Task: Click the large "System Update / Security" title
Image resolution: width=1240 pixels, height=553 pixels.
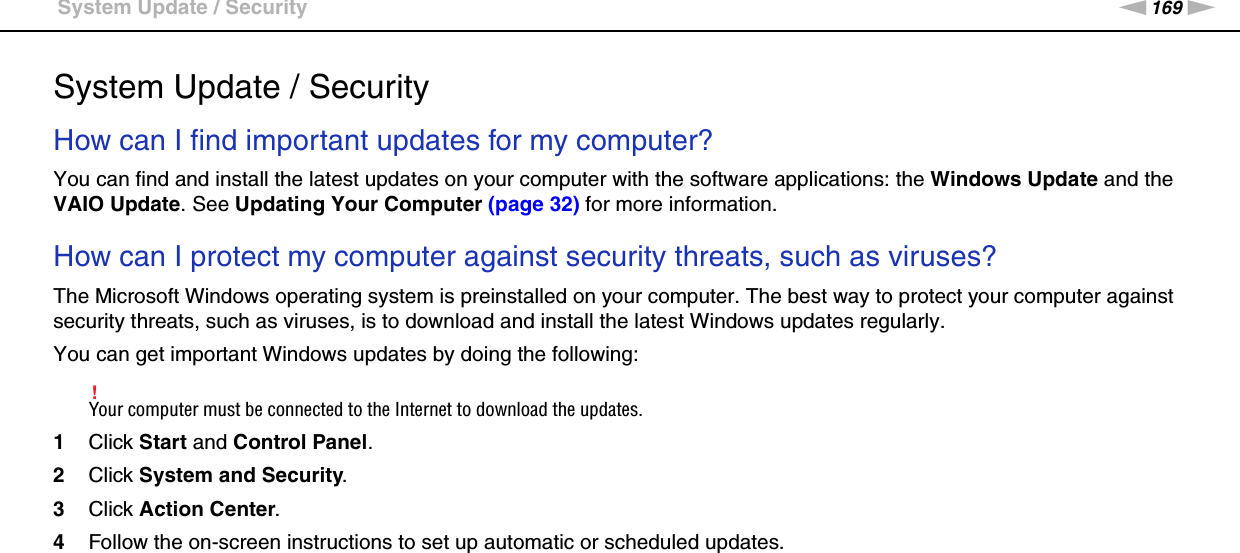Action: [x=241, y=87]
